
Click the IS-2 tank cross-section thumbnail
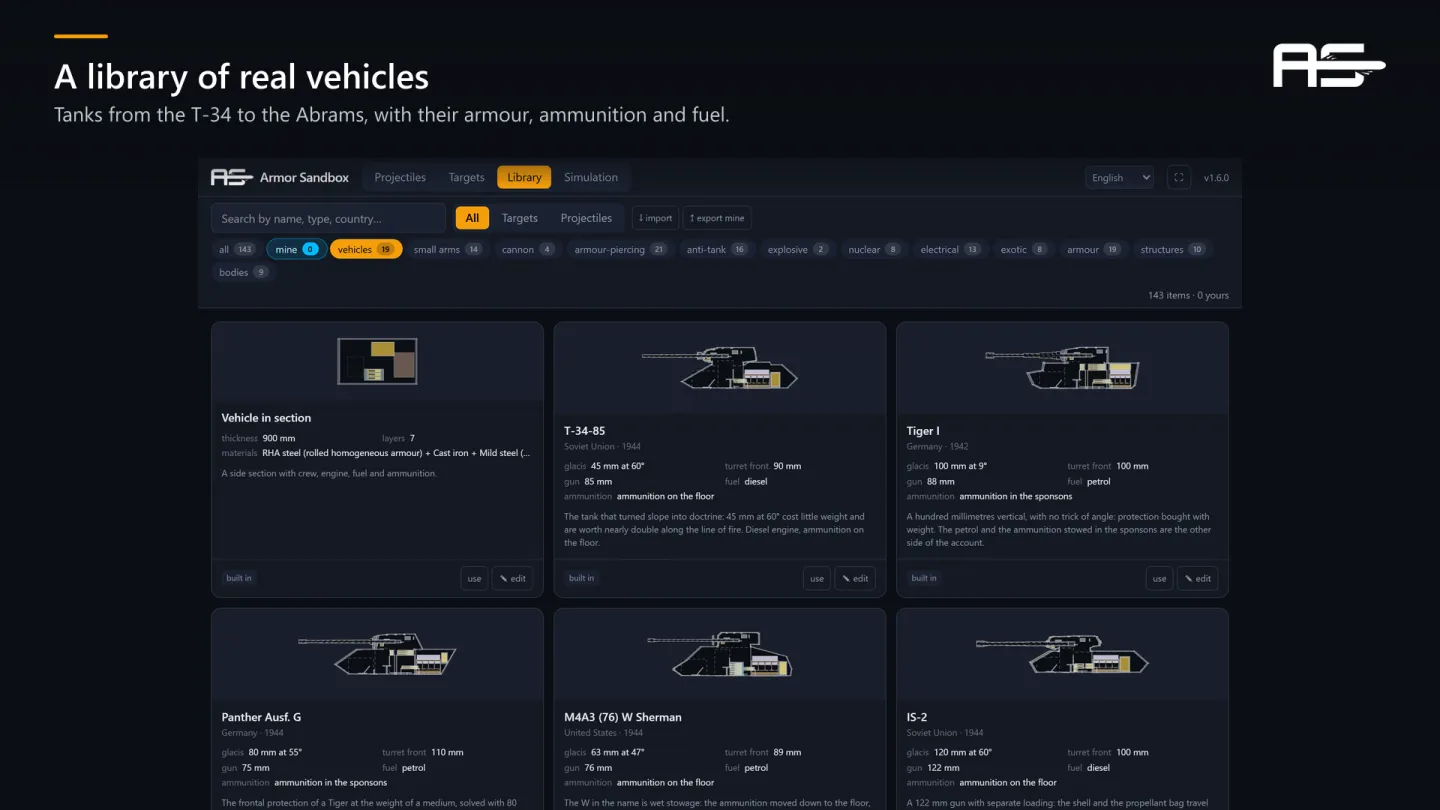(1062, 653)
